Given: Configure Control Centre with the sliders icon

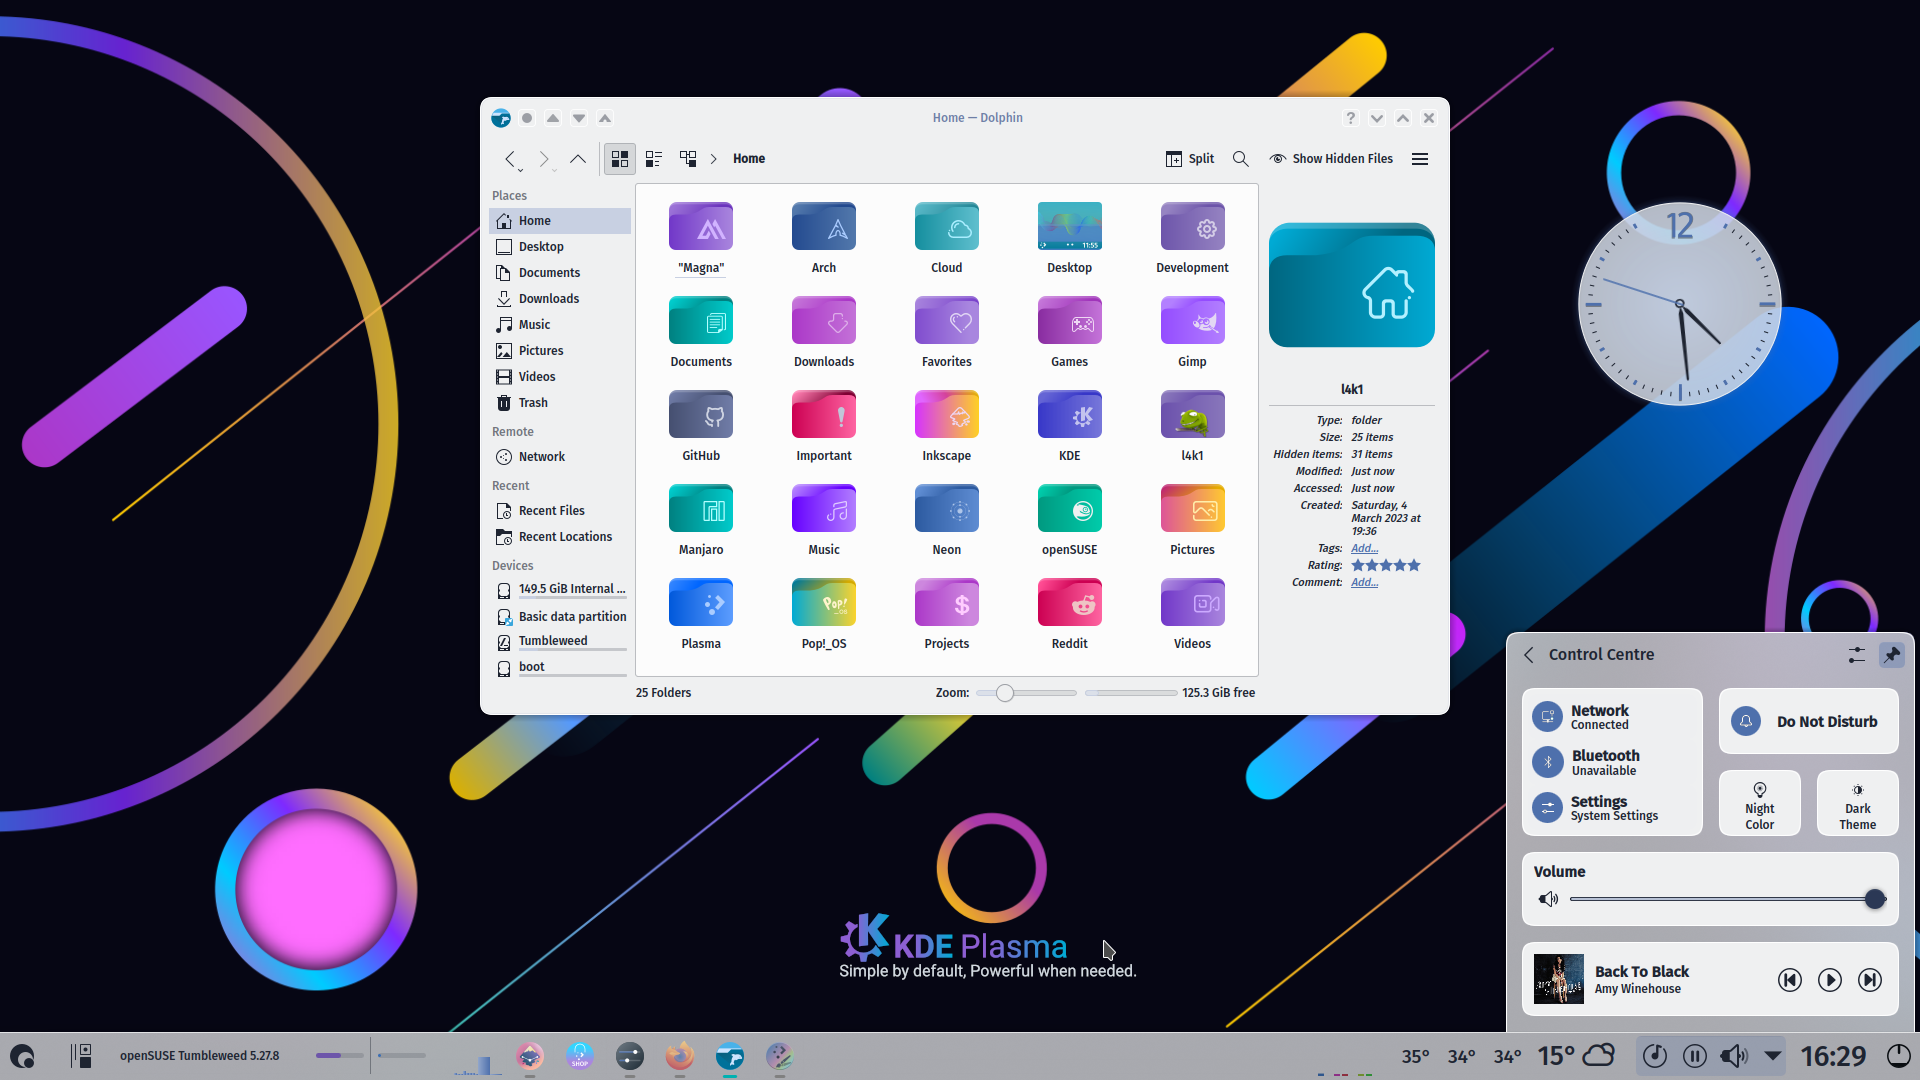Looking at the screenshot, I should click(x=1856, y=655).
